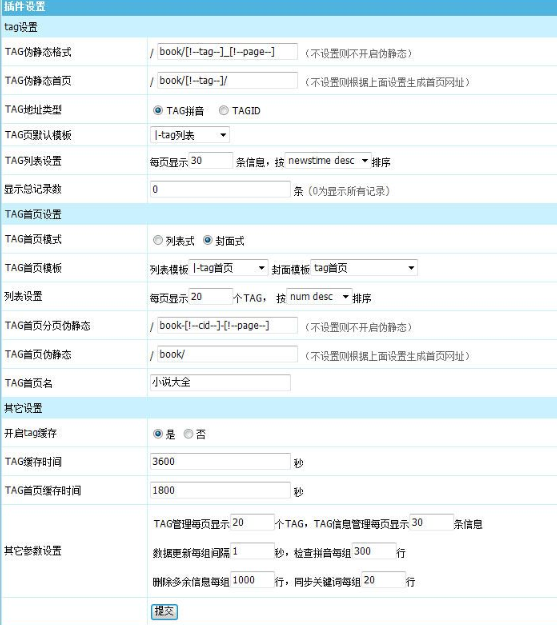Select the TAG拼音 radio button
The width and height of the screenshot is (557, 625).
(158, 110)
